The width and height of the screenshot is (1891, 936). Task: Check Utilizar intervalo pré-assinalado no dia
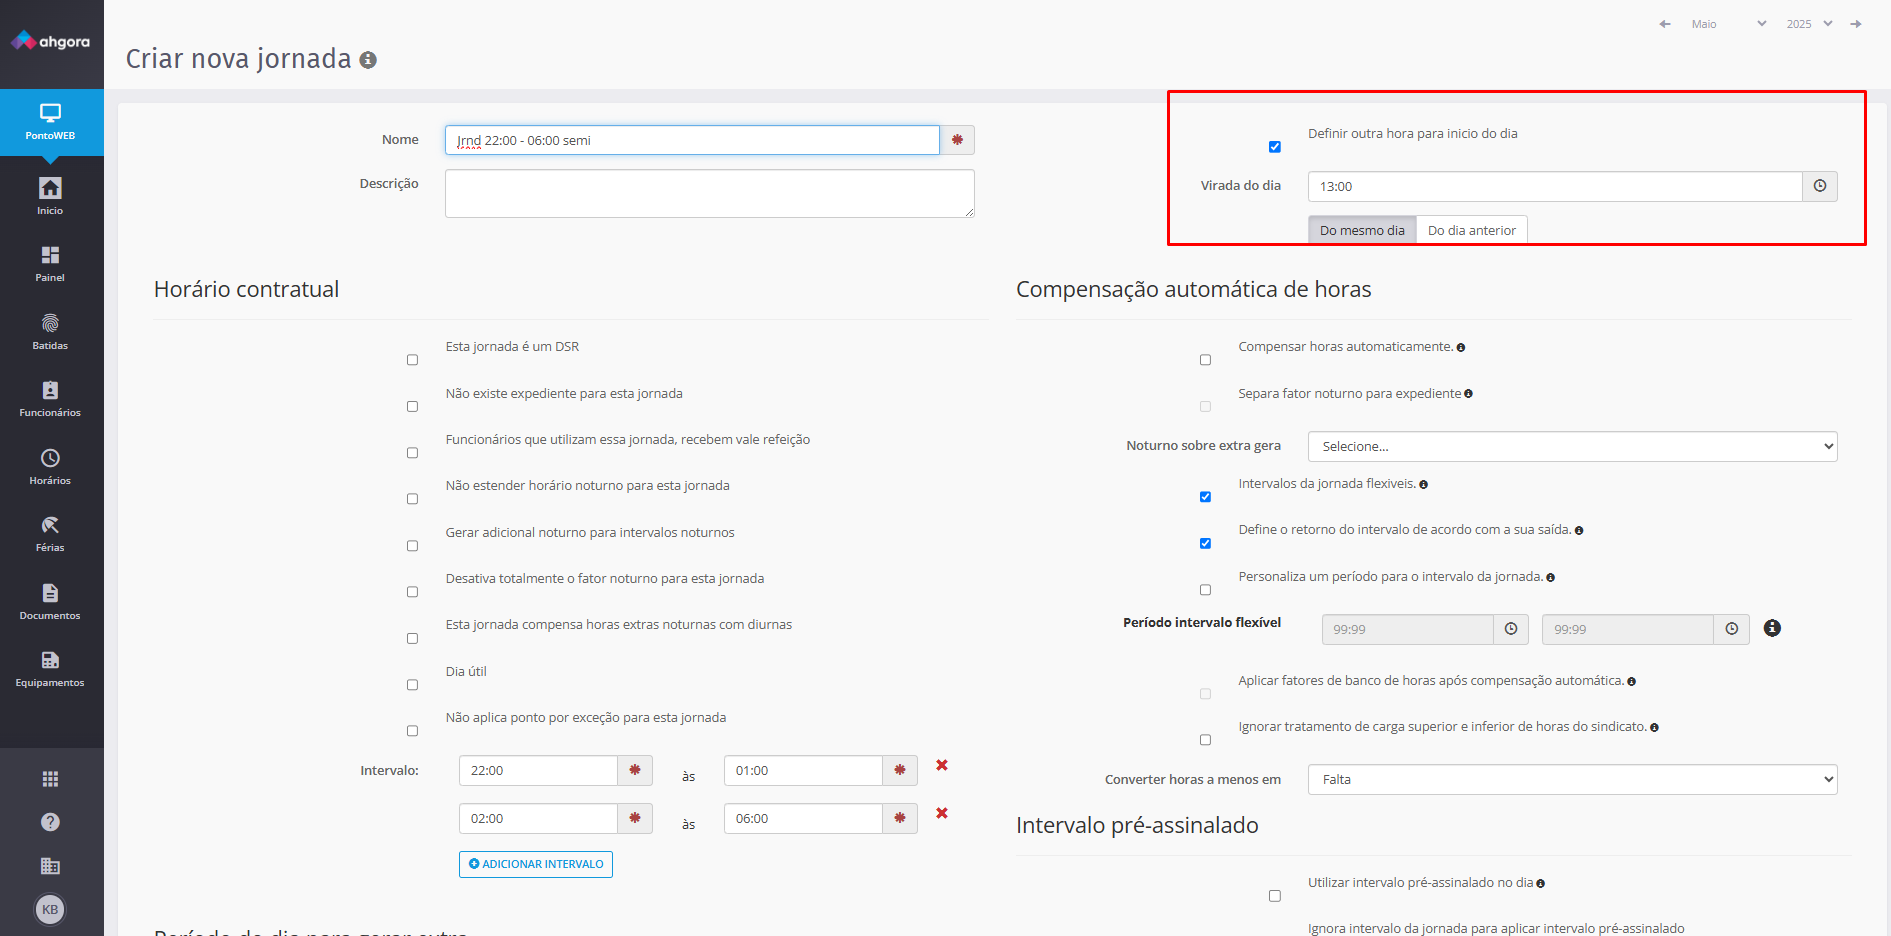point(1275,896)
